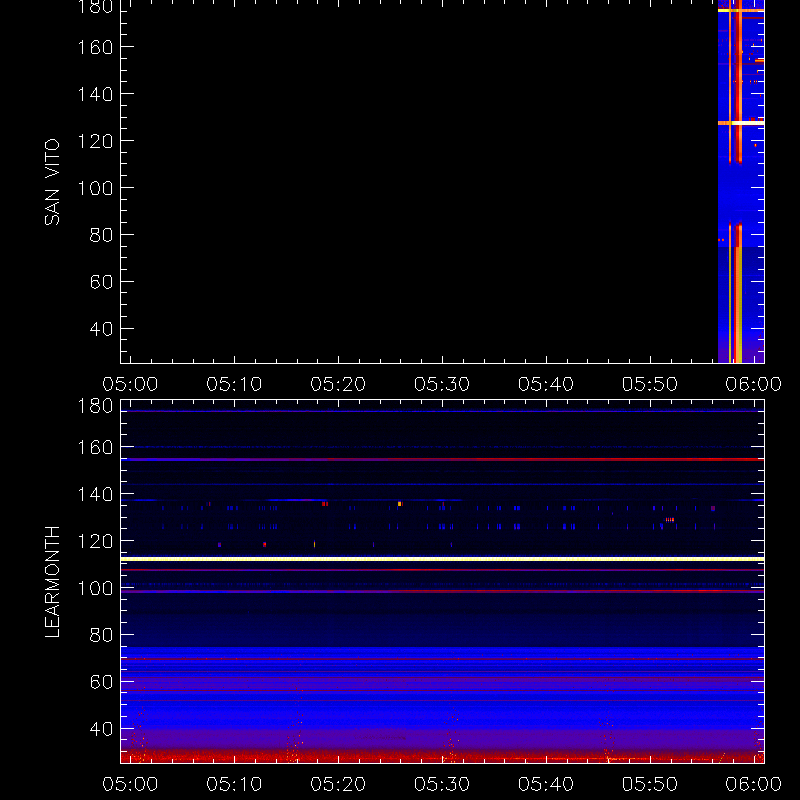Pick the 05:30 time label under the San Vito plot
Screen dimensions: 800x800
coord(442,384)
